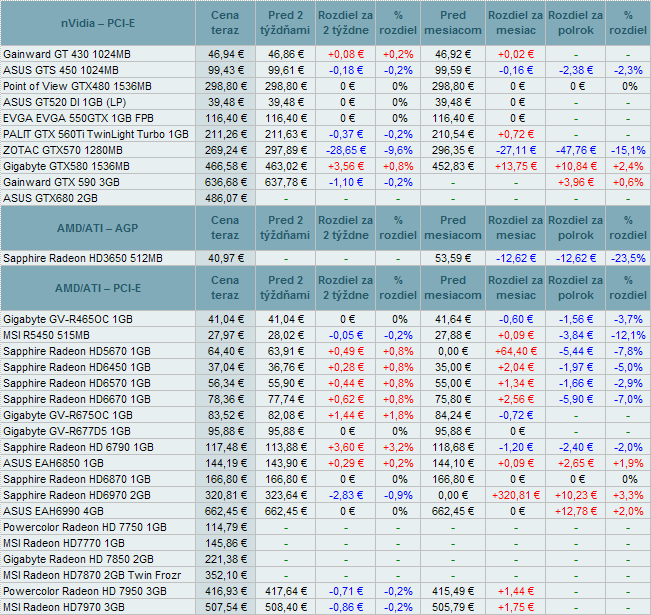The width and height of the screenshot is (651, 615).
Task: Select the AMD/ATI – AGP section header
Action: coord(98,228)
